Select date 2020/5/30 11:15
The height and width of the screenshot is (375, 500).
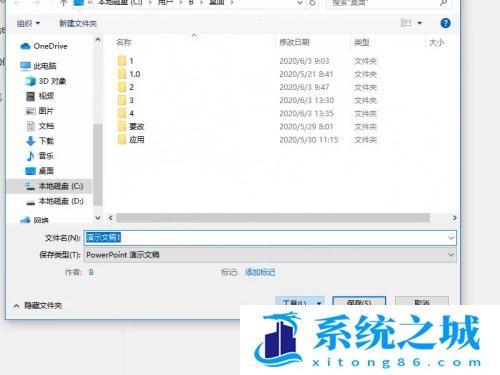[309, 140]
